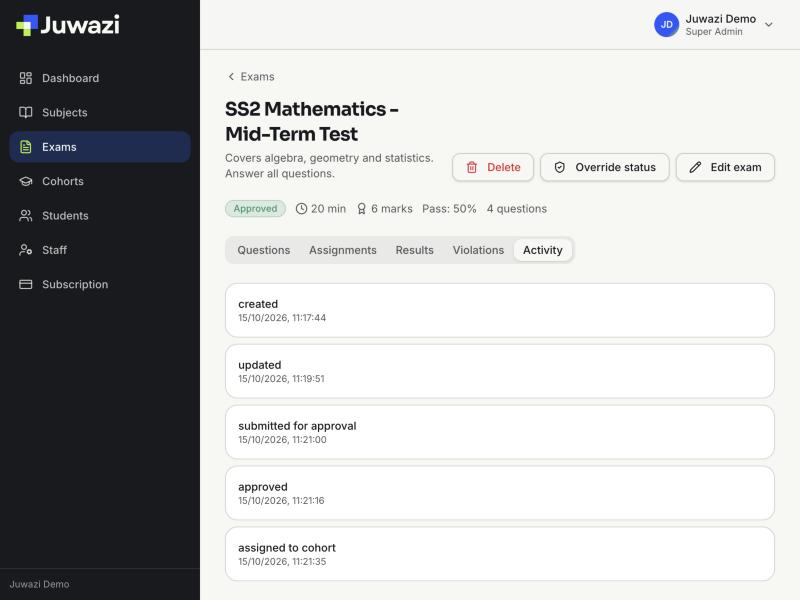Screen dimensions: 800x600
Task: Click the exam description text
Action: tap(329, 166)
